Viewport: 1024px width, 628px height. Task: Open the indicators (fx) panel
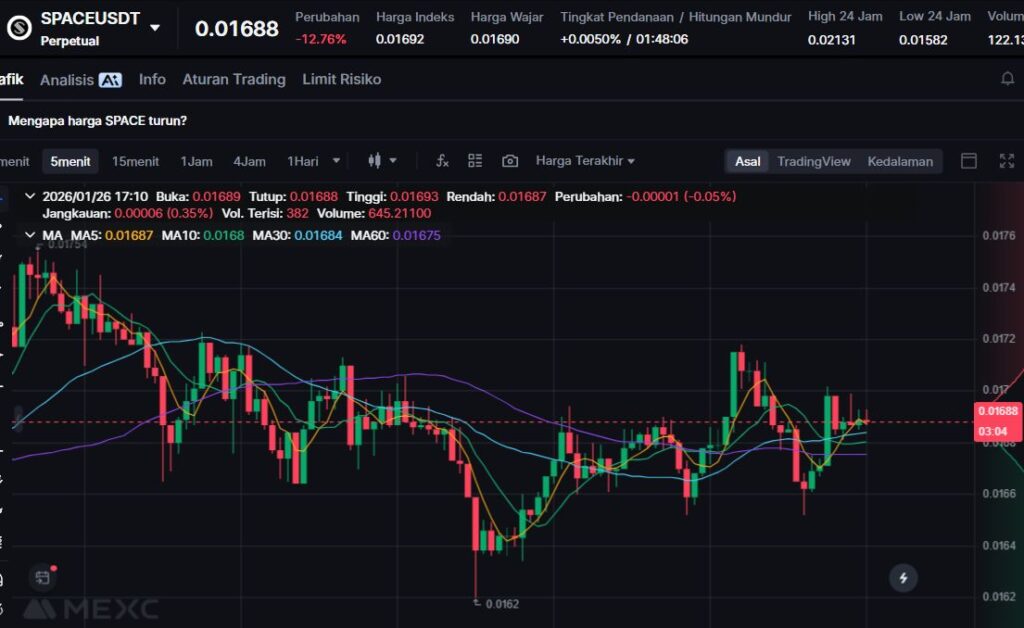pyautogui.click(x=442, y=161)
